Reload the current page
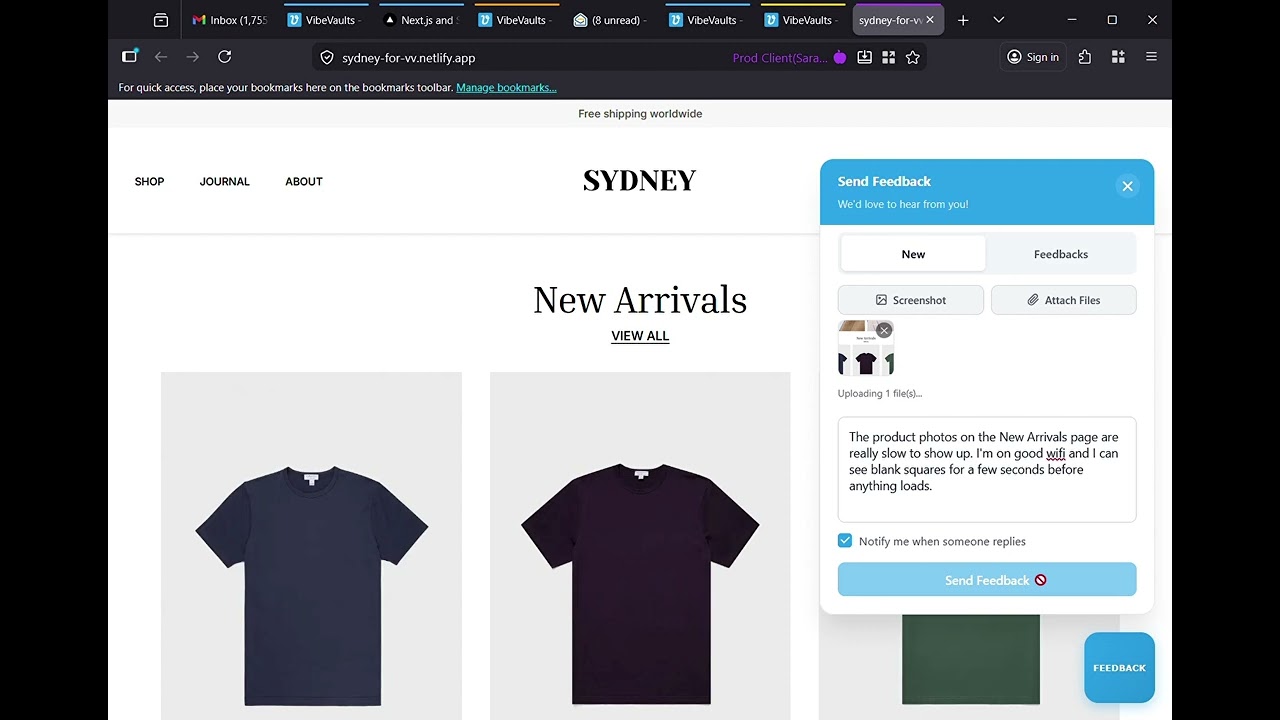 pyautogui.click(x=225, y=57)
